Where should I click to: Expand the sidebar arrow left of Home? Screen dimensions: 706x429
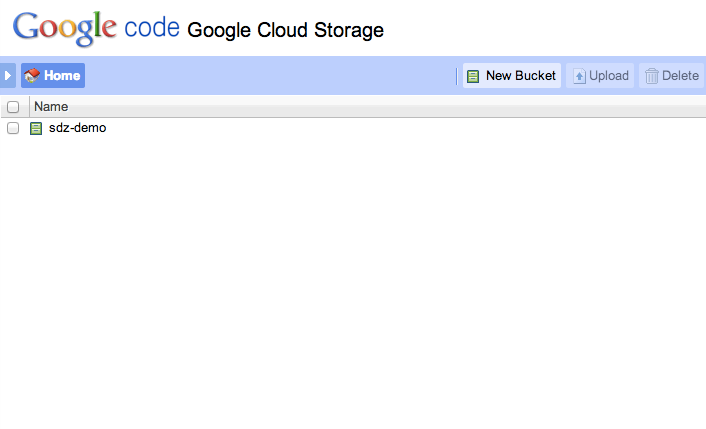click(8, 75)
